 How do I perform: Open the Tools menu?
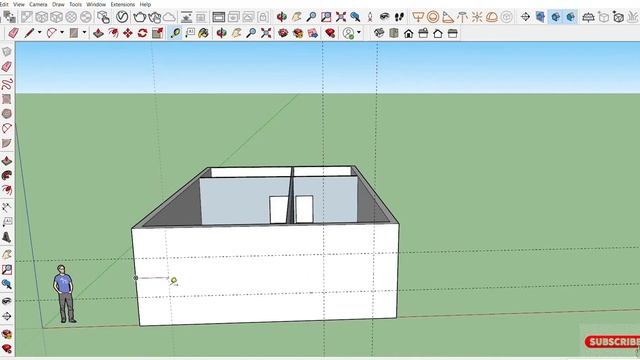[x=75, y=4]
